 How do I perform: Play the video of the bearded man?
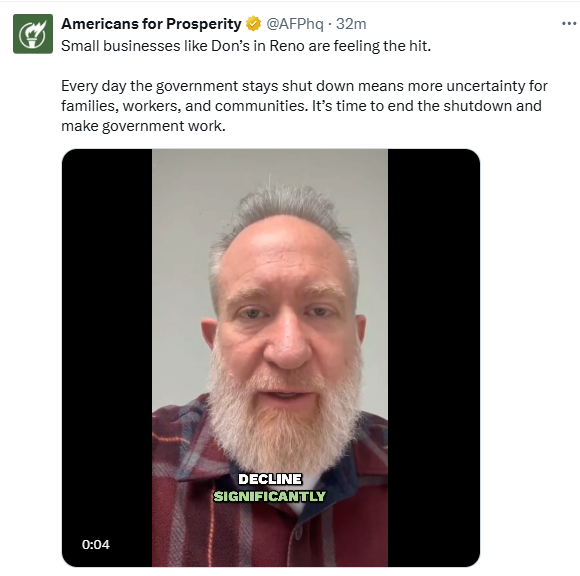click(x=271, y=358)
